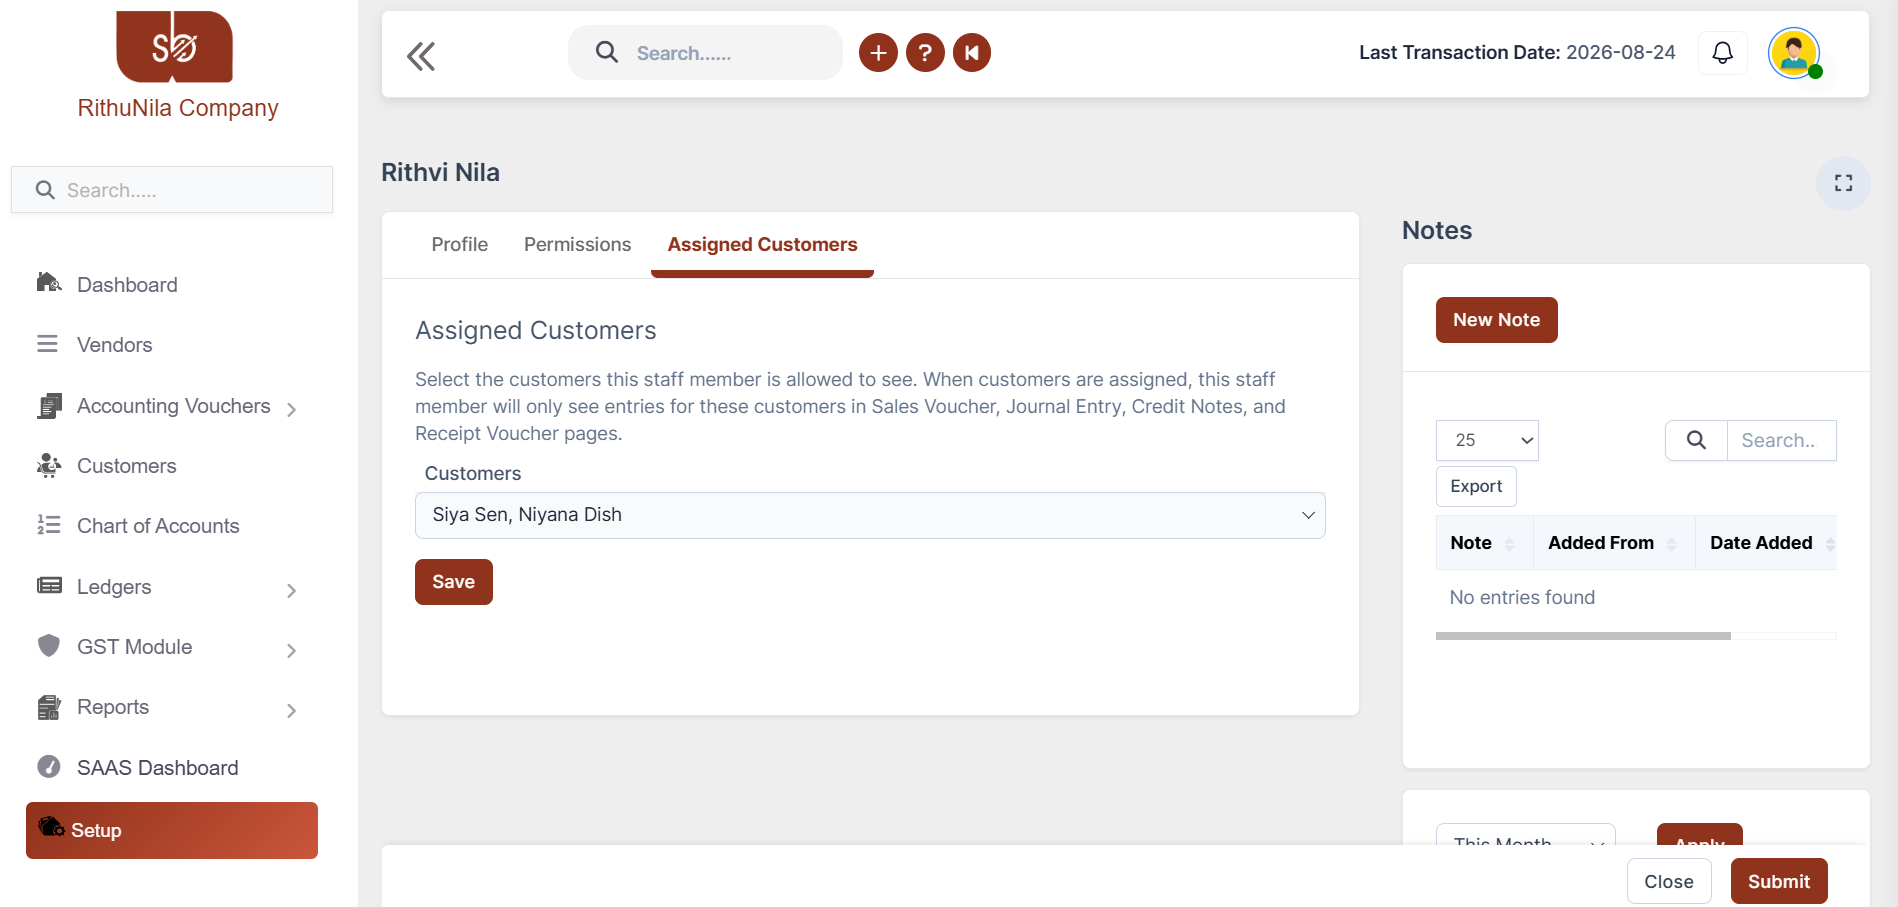
Task: Switch to Permissions tab
Action: [577, 245]
